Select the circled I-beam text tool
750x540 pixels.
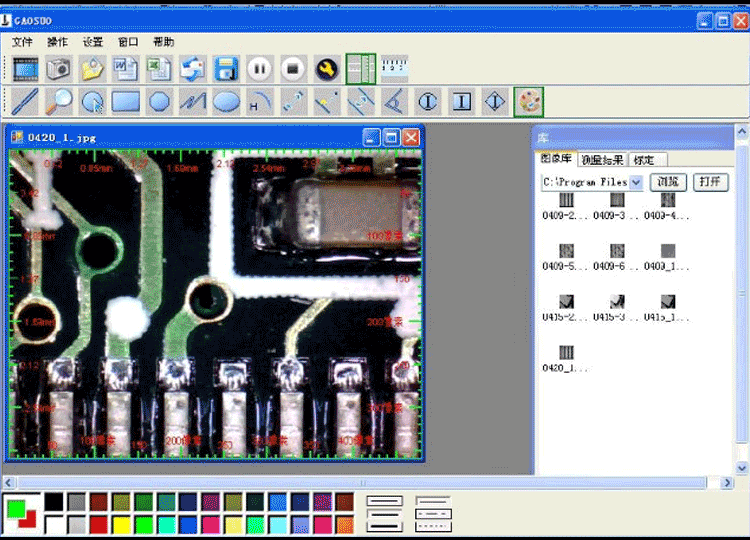tap(428, 101)
